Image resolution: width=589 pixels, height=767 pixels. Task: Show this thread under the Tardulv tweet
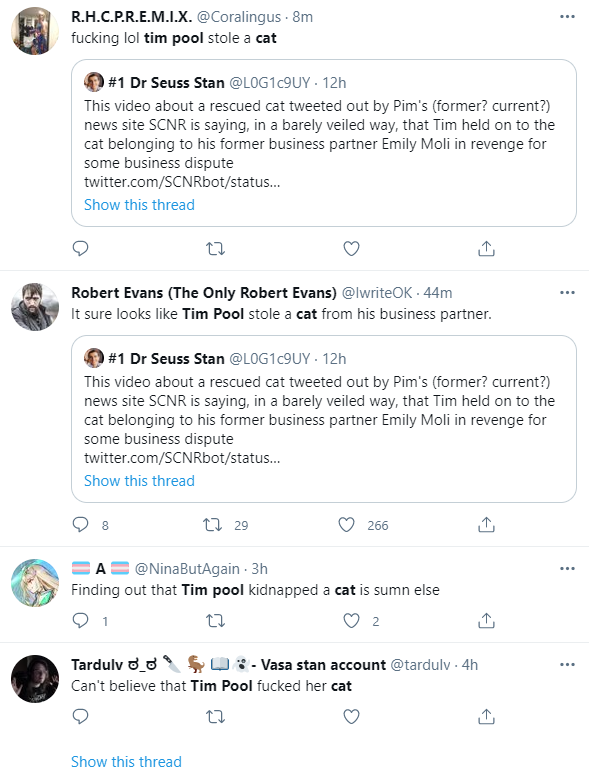coord(126,761)
